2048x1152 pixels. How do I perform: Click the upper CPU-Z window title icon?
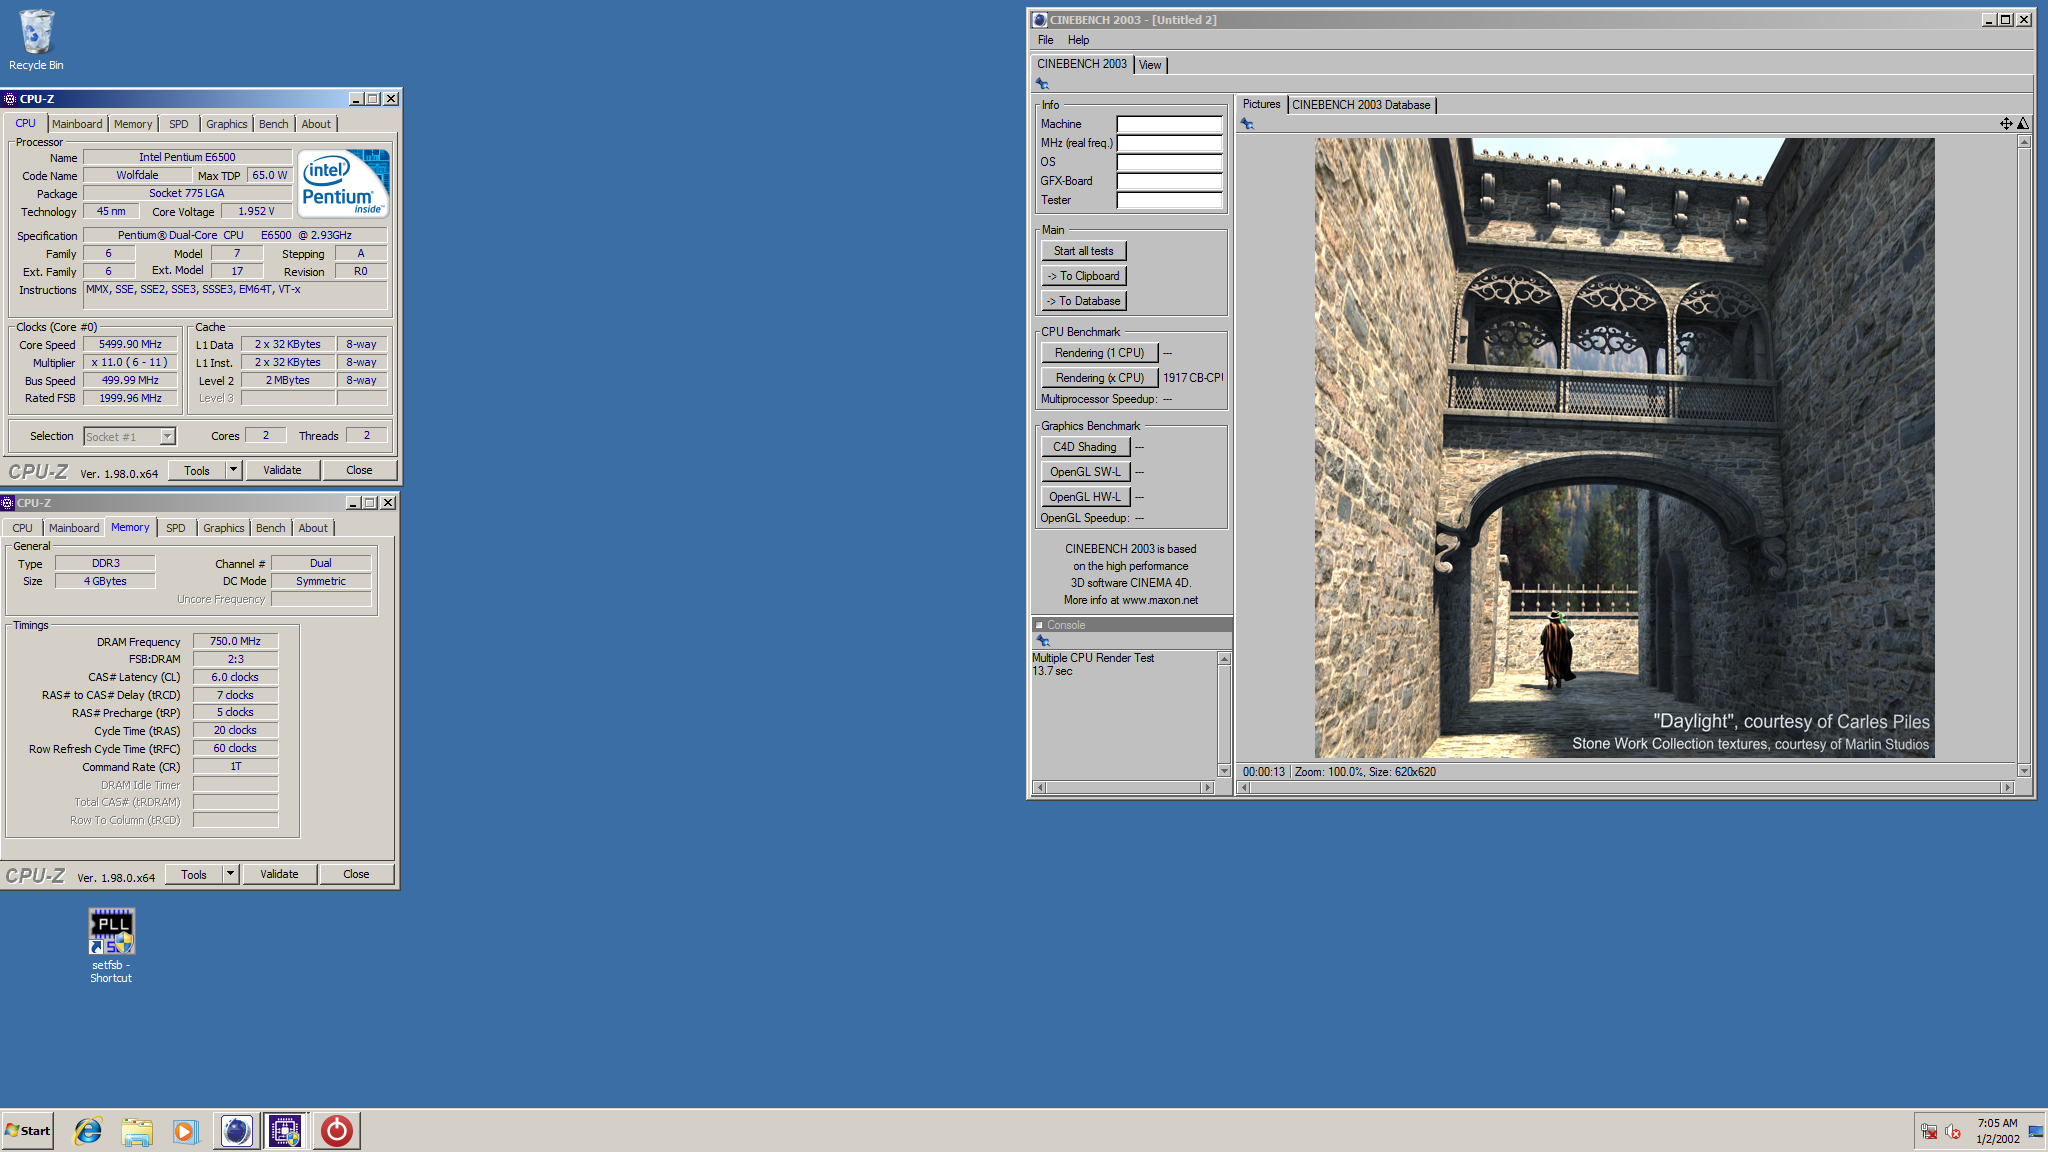[x=10, y=99]
